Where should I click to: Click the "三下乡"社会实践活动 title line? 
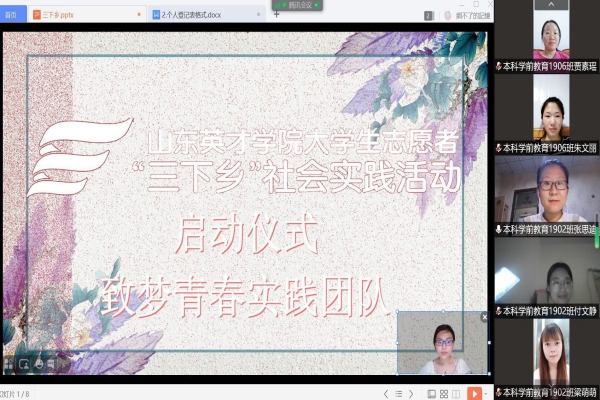(297, 176)
